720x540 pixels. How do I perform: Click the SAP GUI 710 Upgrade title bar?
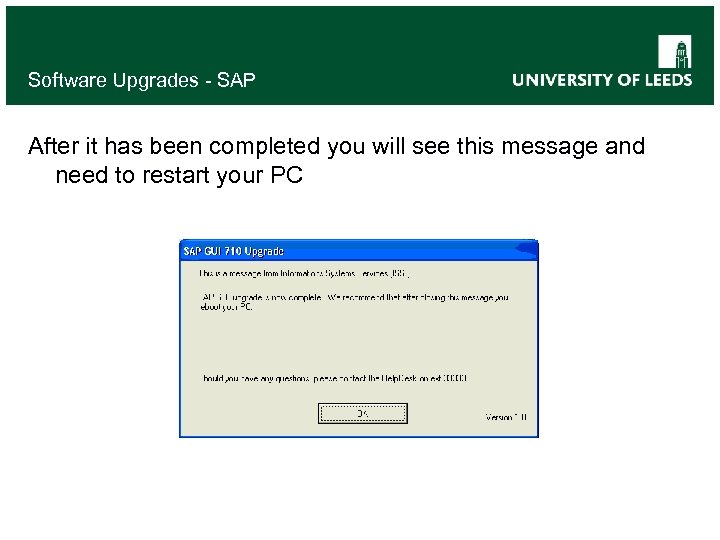(358, 251)
